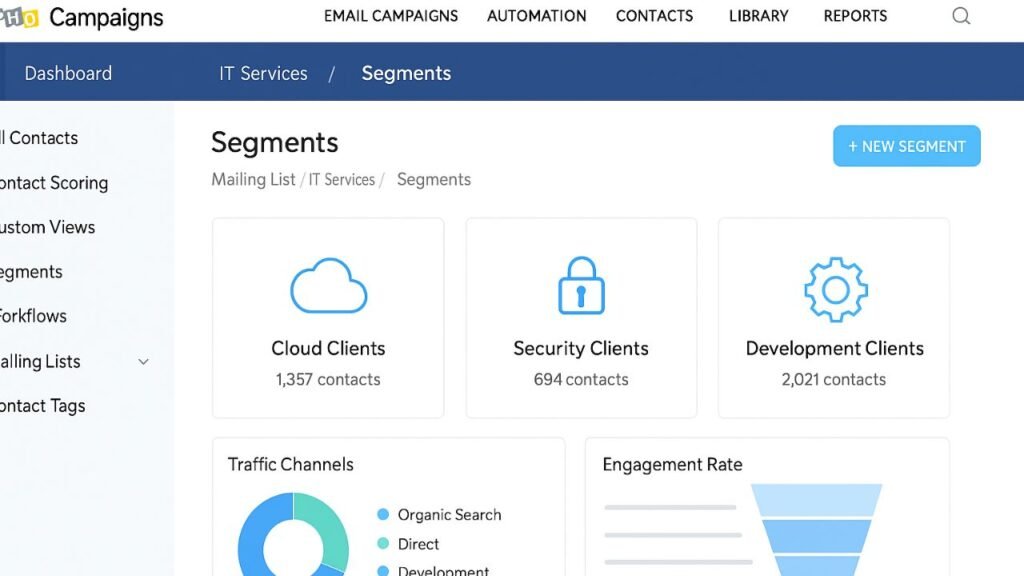
Task: Click the Engagement Rate card title
Action: (x=672, y=464)
